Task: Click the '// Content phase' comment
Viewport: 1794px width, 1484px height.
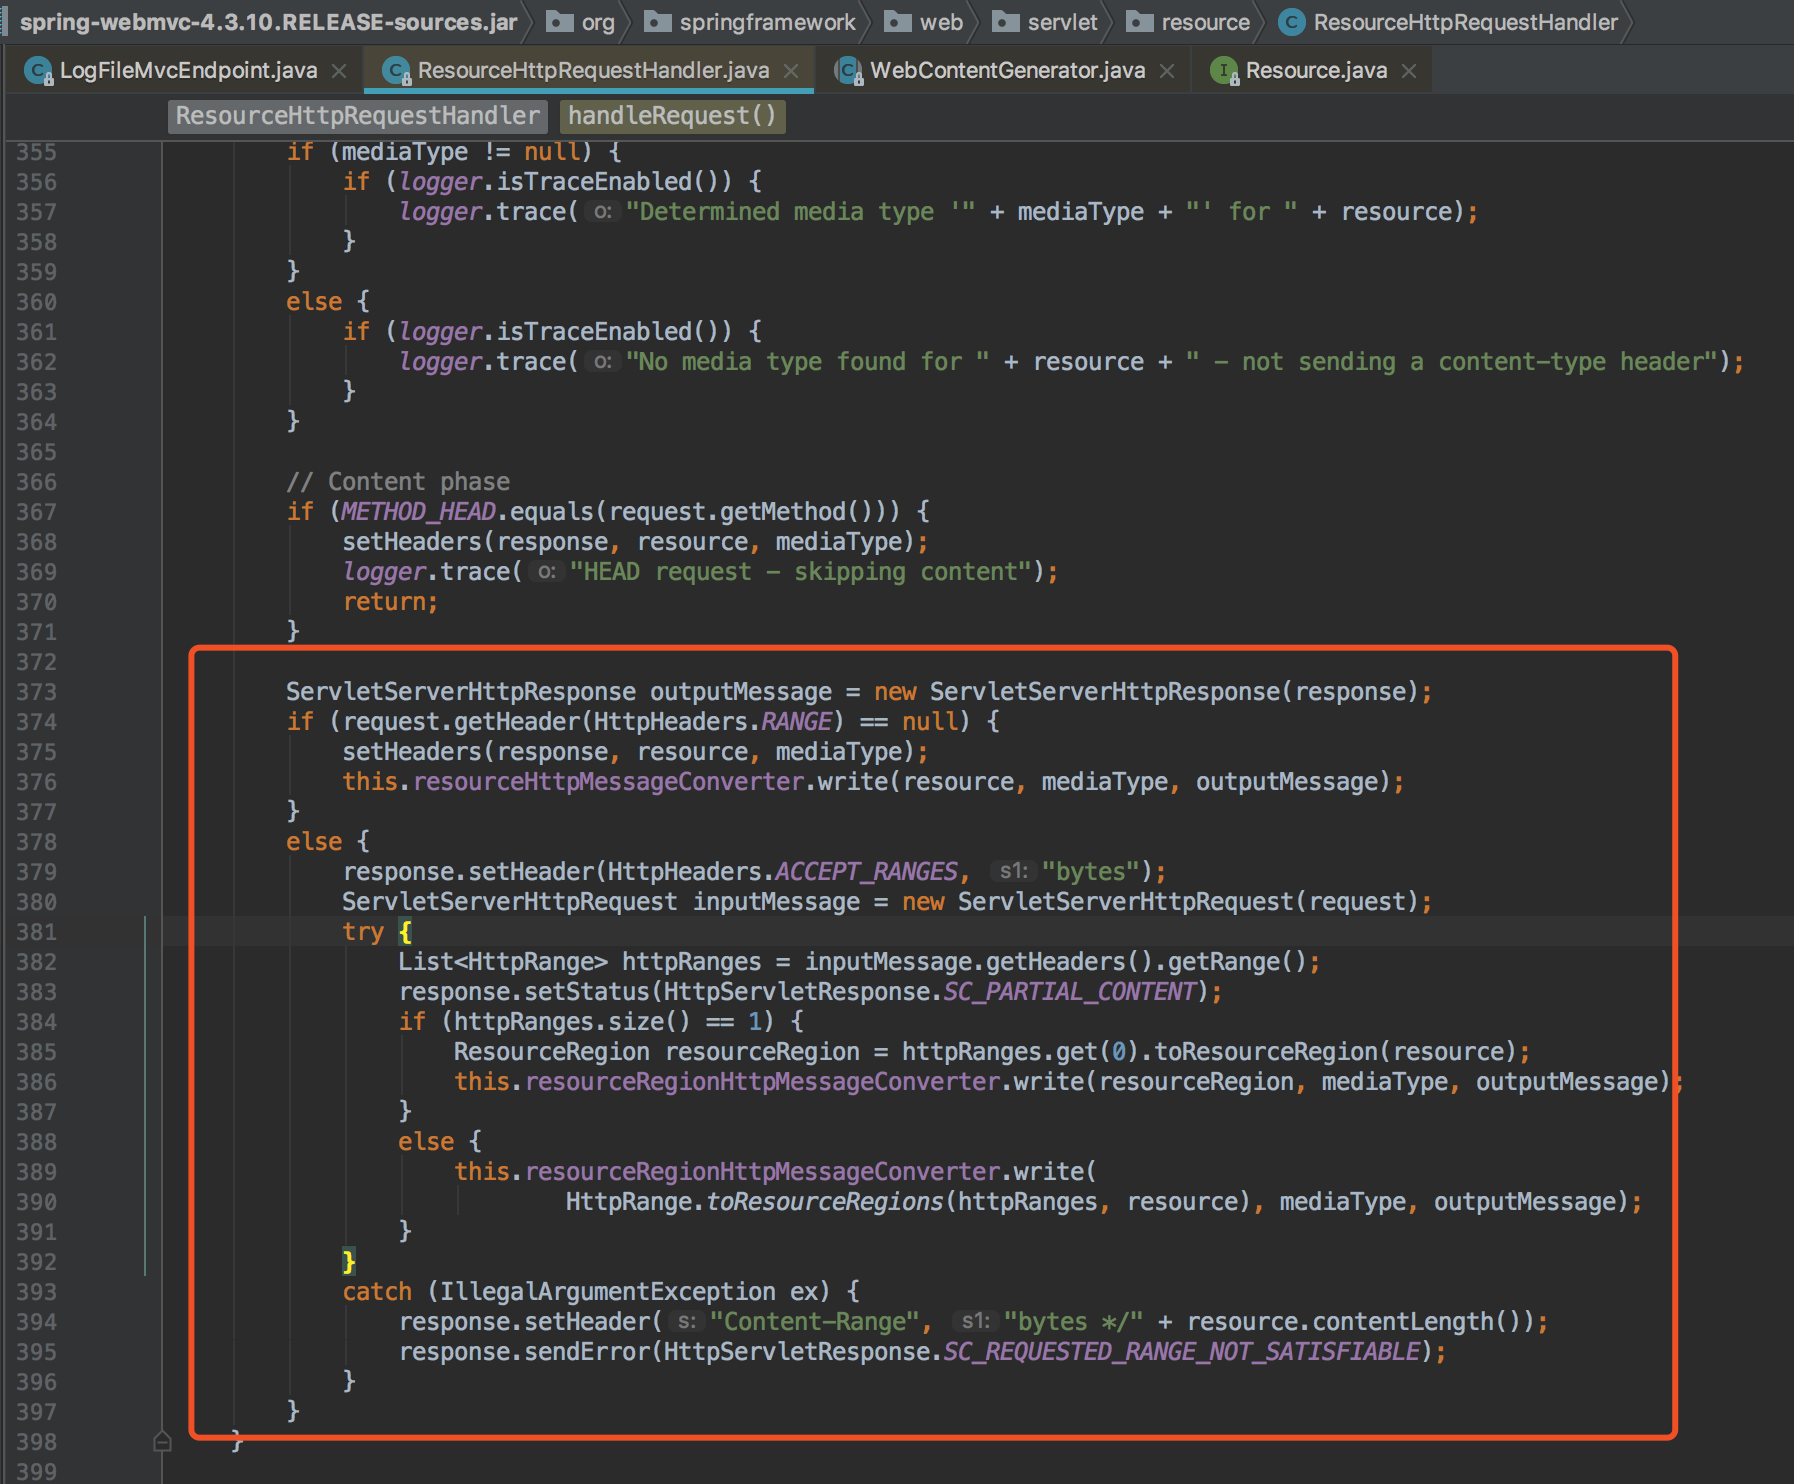Action: pos(398,482)
